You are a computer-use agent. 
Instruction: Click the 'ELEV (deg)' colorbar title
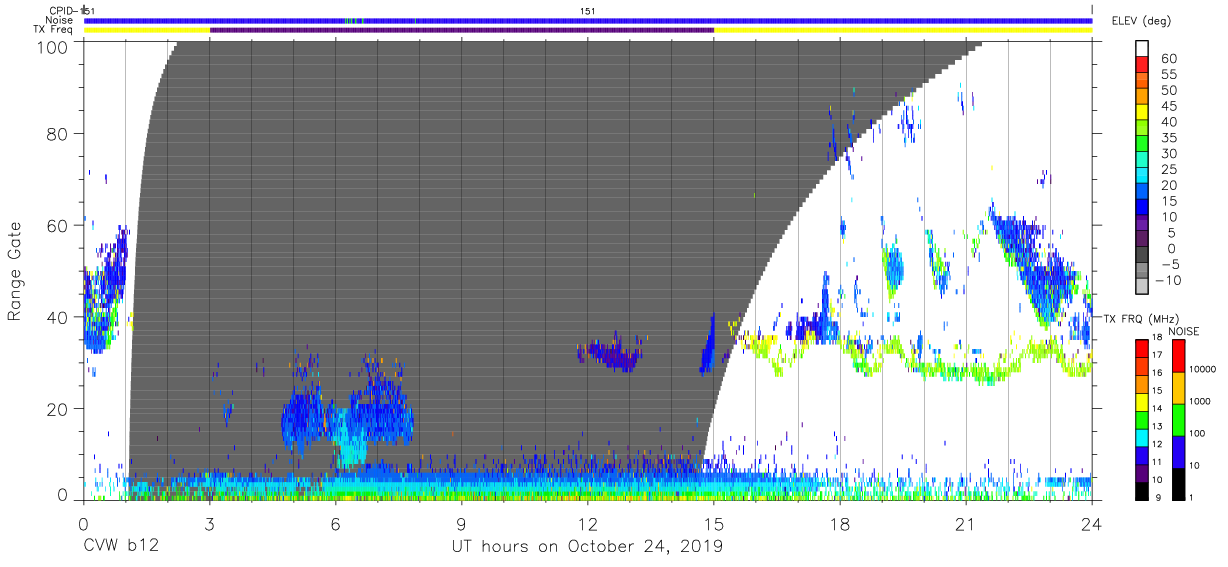pyautogui.click(x=1141, y=21)
